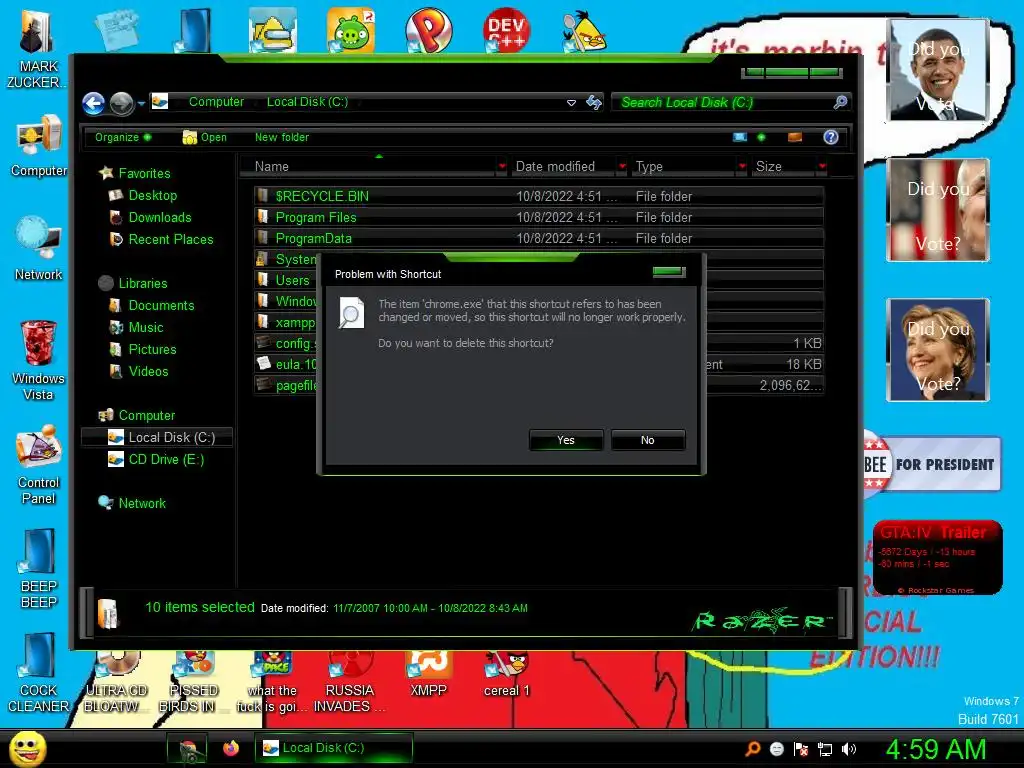Open the yellow Angry Bird desktop icon
This screenshot has width=1024, height=768.
(x=583, y=31)
